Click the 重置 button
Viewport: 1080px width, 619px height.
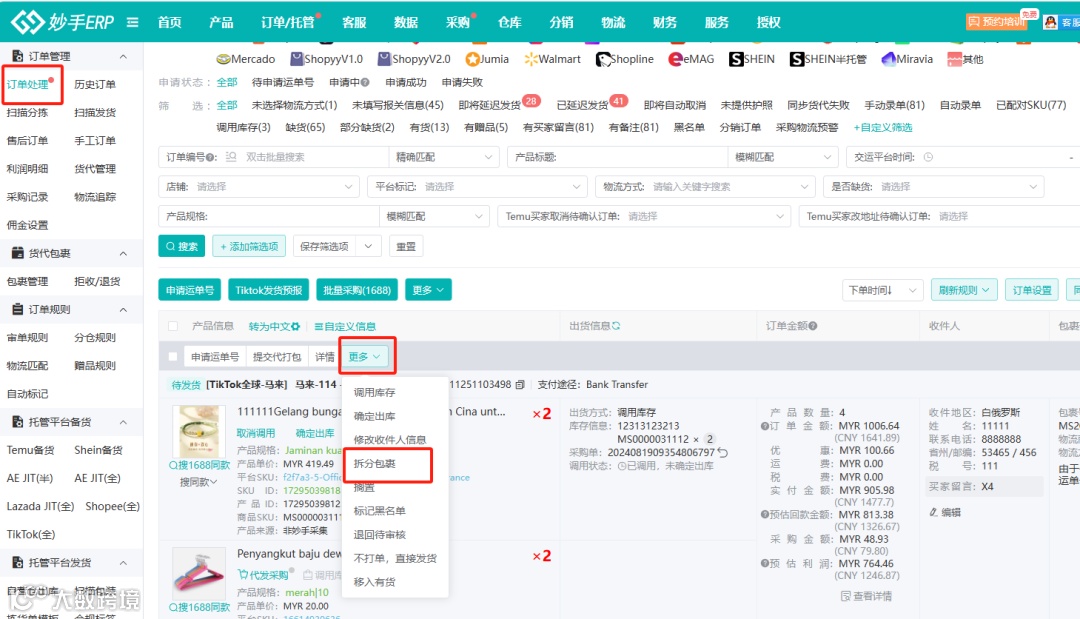(x=406, y=246)
